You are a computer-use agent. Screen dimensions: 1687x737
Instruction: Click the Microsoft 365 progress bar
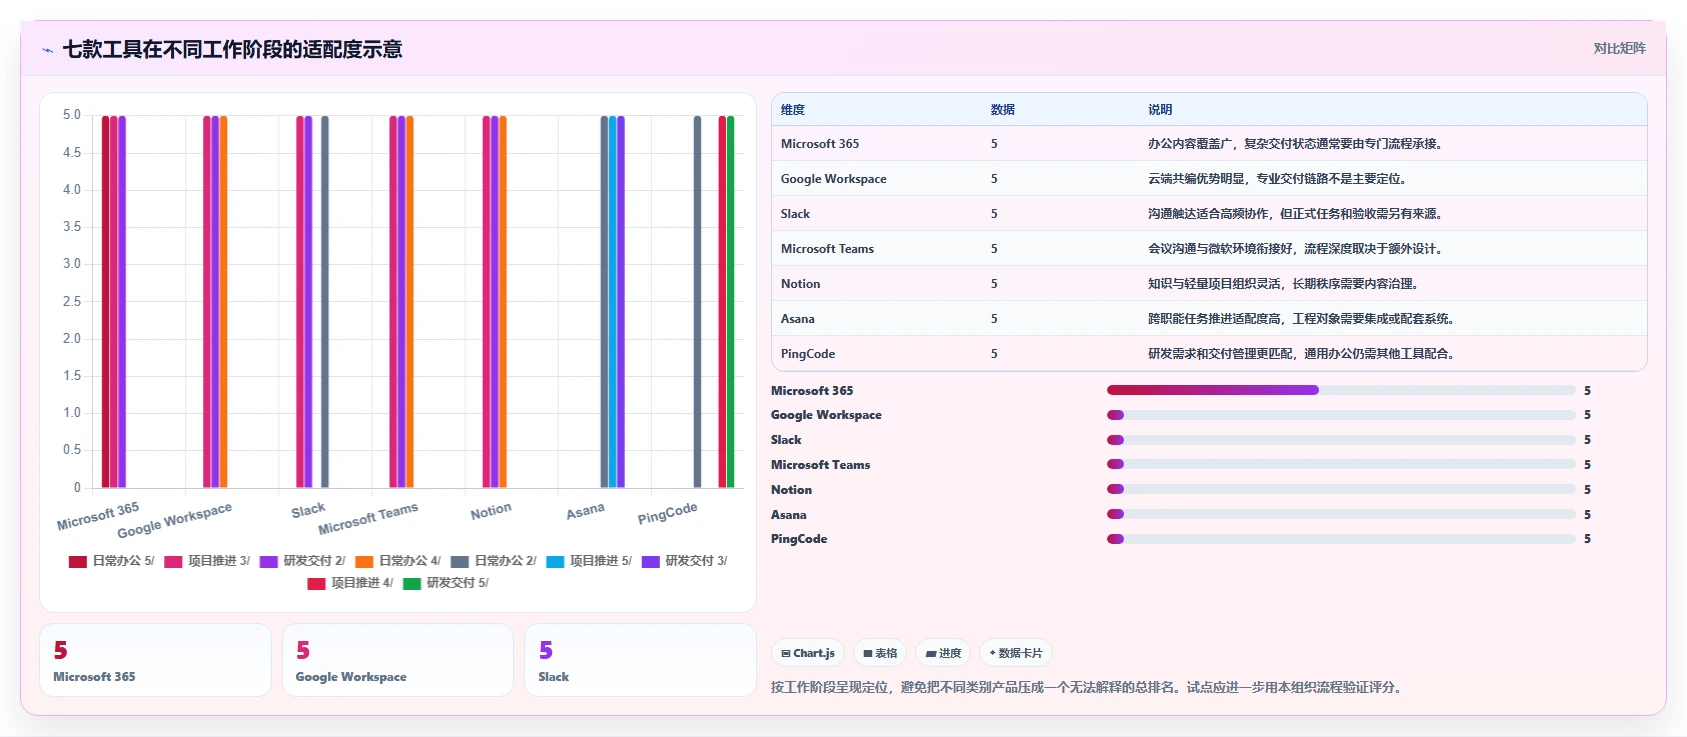1341,390
